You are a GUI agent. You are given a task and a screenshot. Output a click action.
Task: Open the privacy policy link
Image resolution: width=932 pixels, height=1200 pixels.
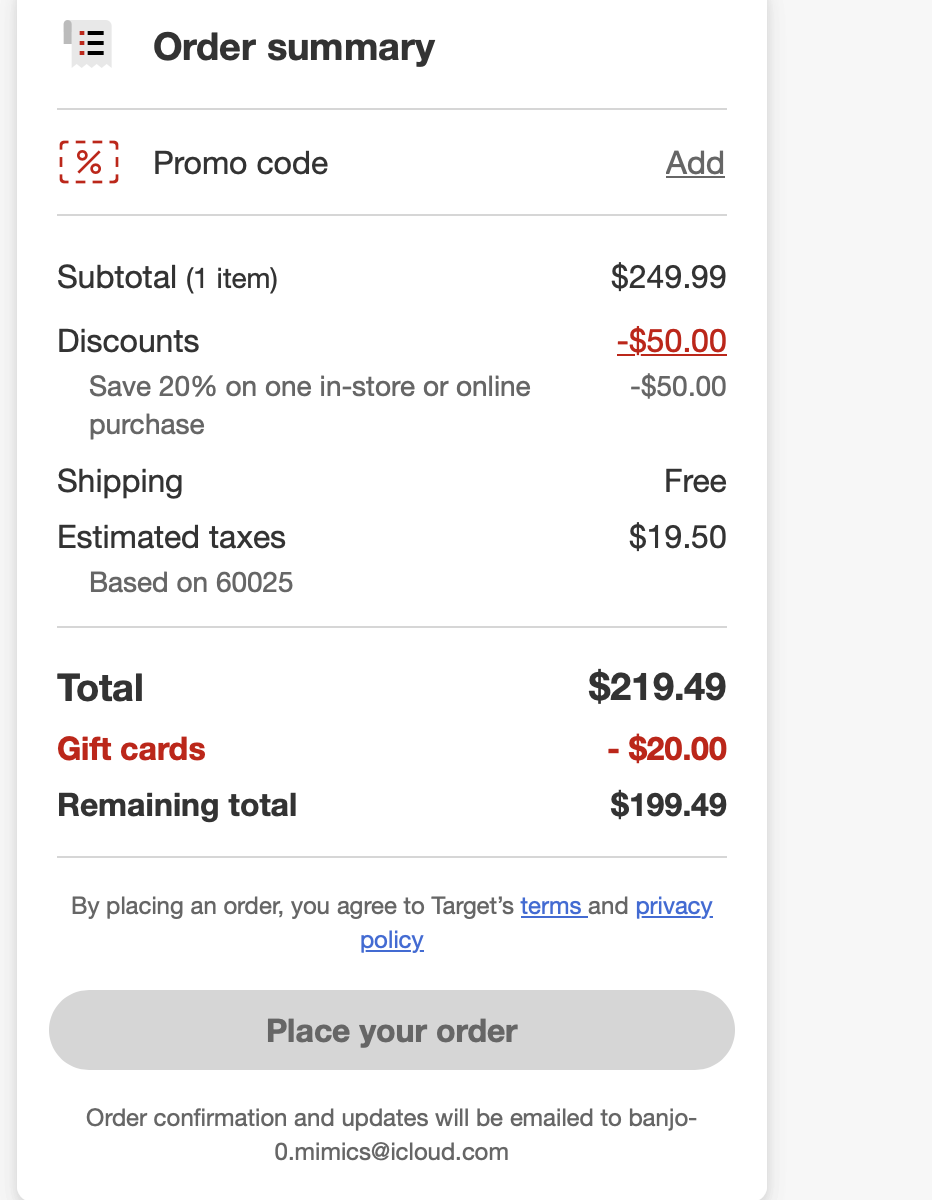coord(673,907)
